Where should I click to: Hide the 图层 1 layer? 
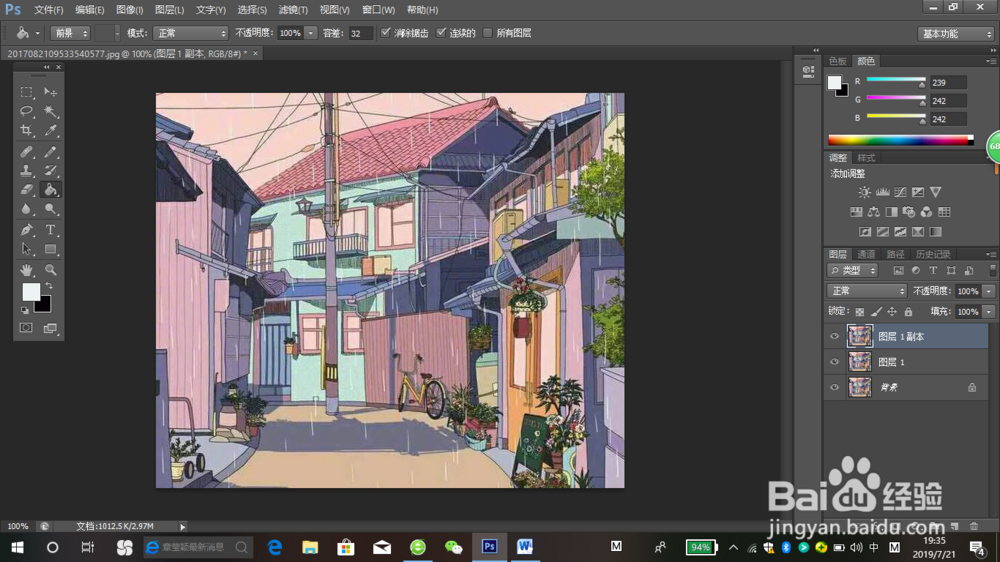coord(834,362)
